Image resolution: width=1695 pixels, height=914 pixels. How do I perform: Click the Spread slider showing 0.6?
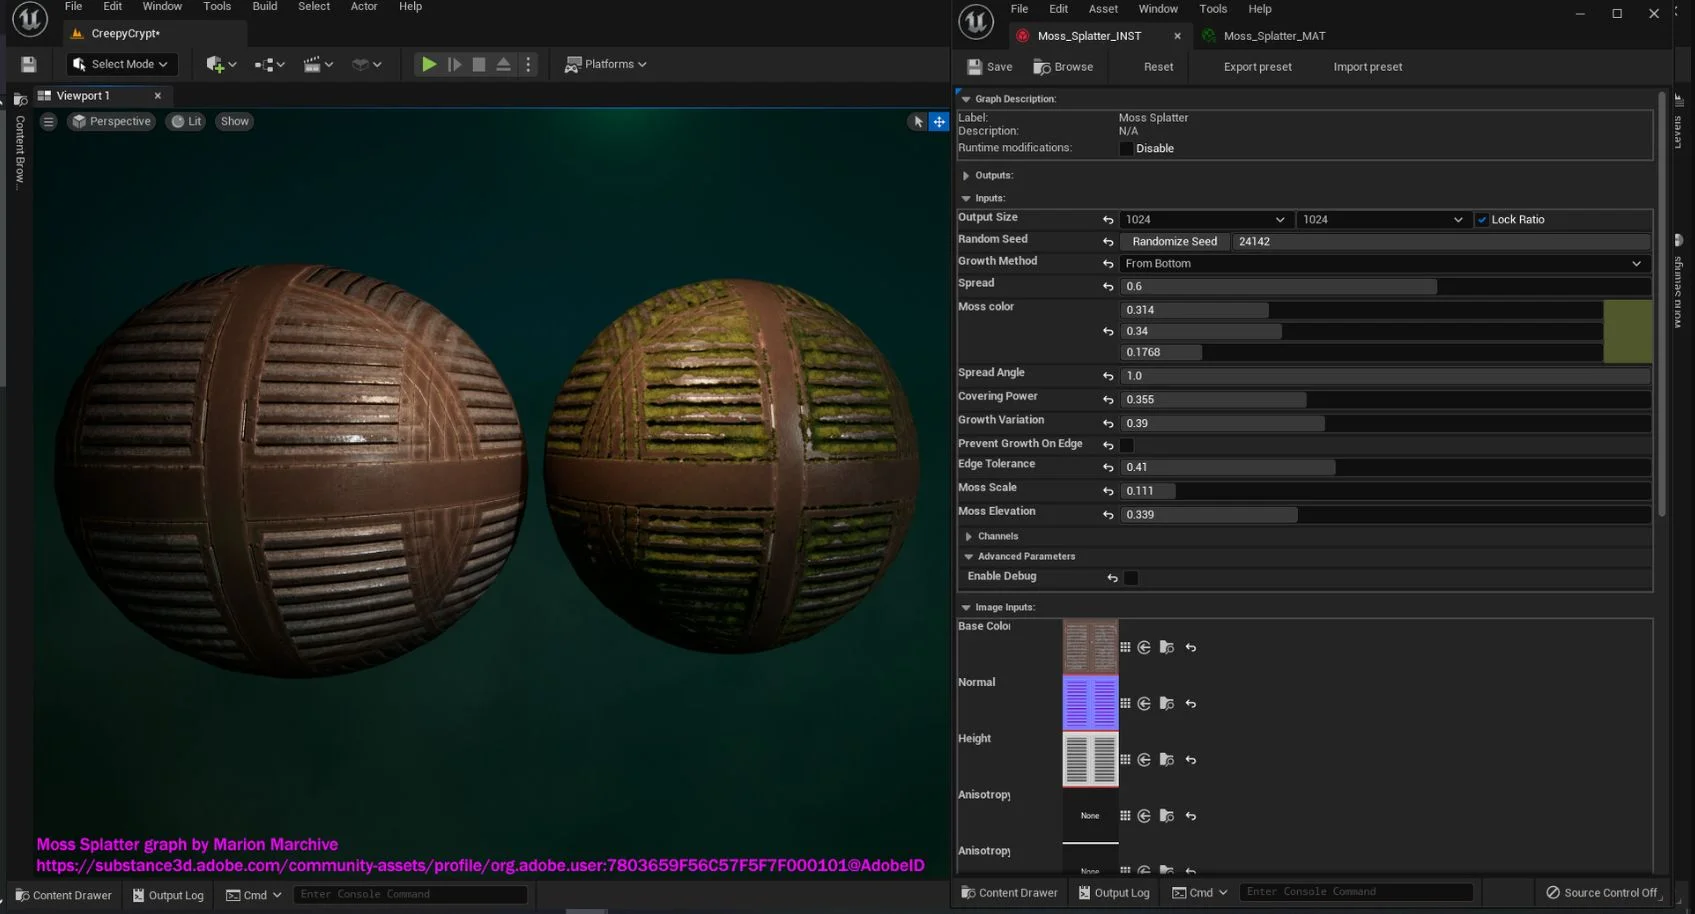coord(1384,286)
